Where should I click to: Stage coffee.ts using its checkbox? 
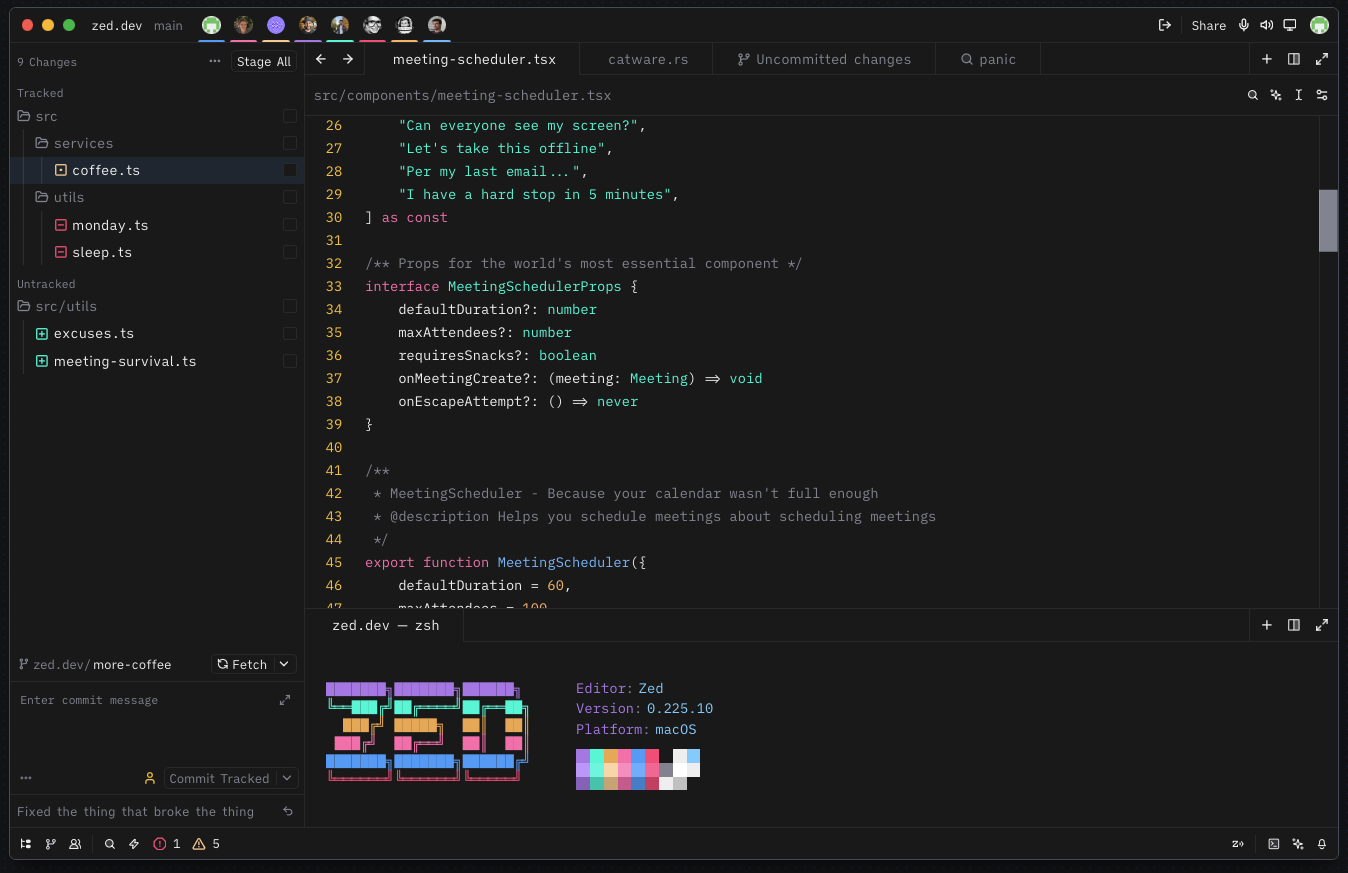point(290,170)
